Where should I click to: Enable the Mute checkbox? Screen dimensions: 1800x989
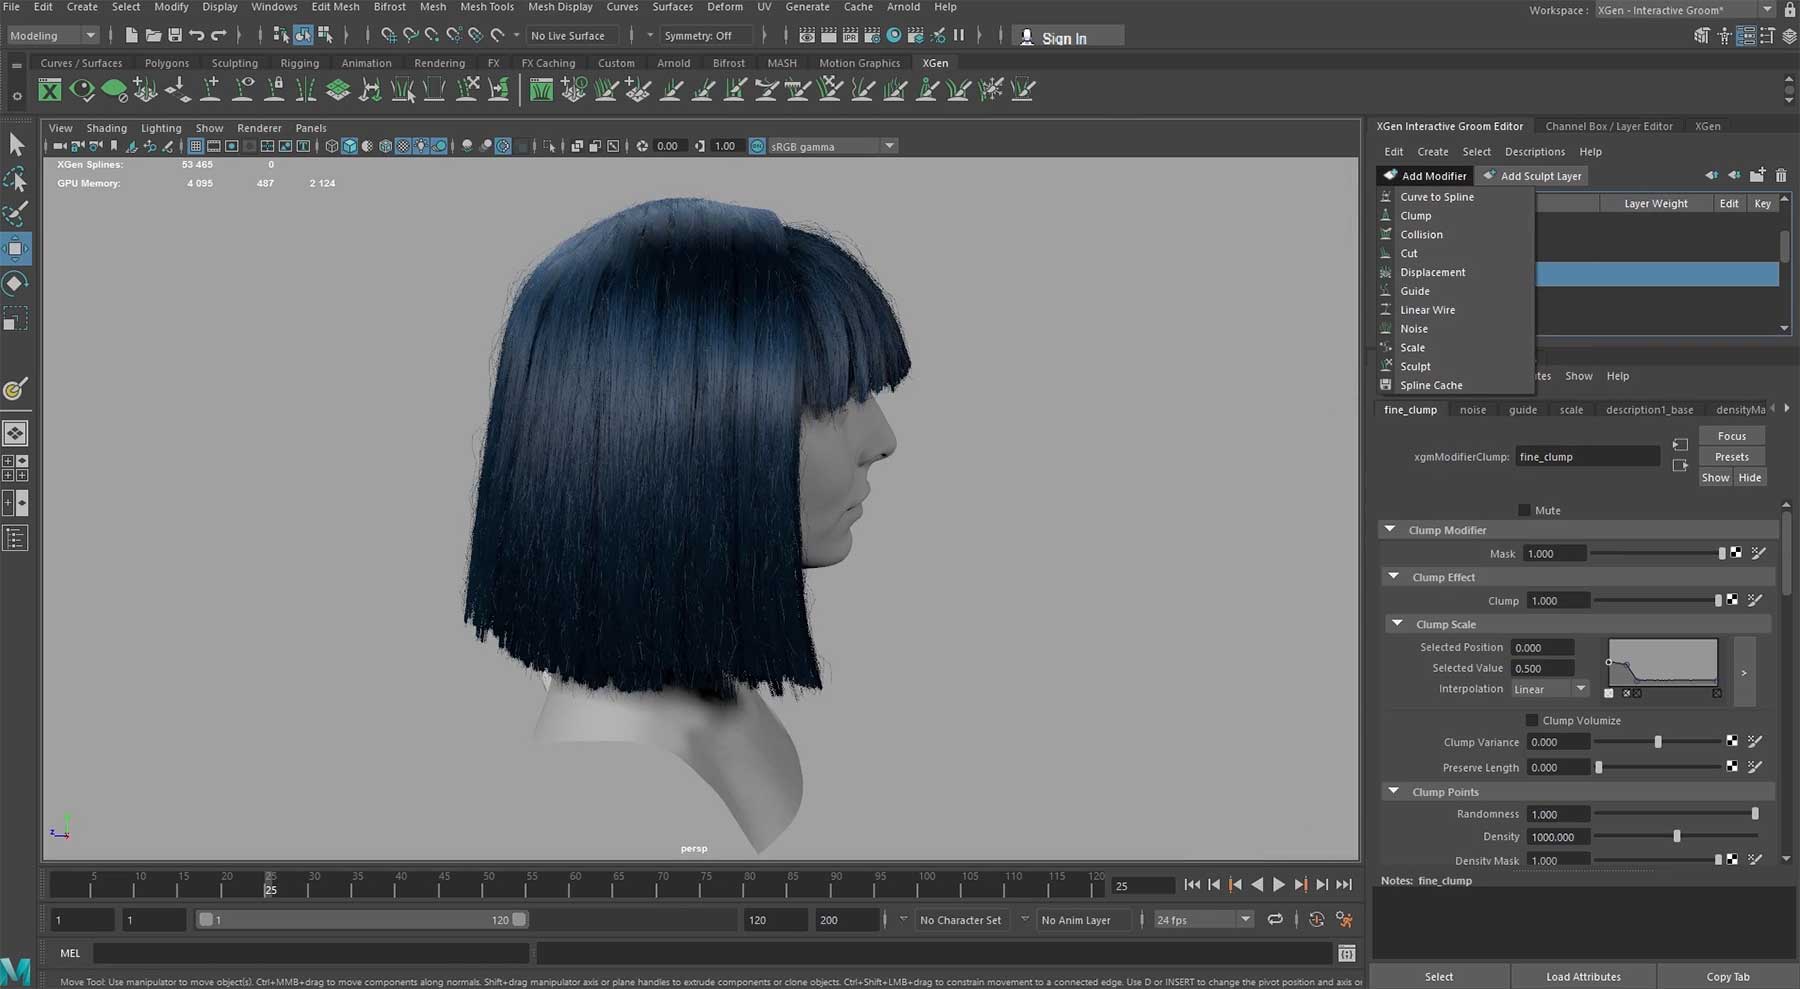click(1524, 510)
